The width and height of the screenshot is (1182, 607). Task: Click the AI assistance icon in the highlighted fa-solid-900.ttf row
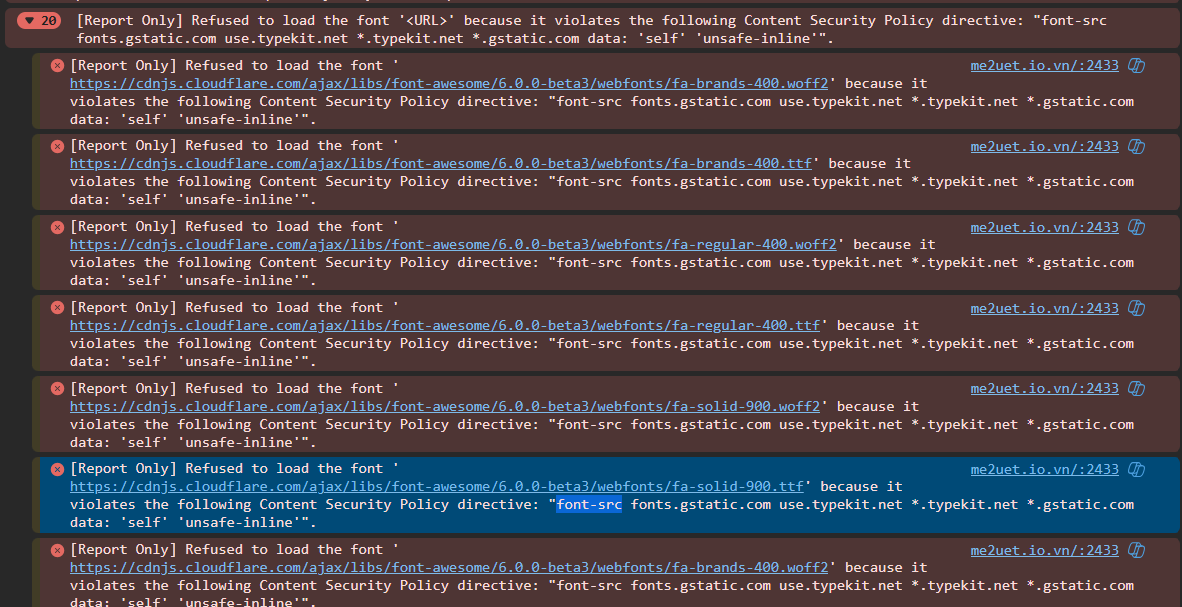click(1136, 469)
